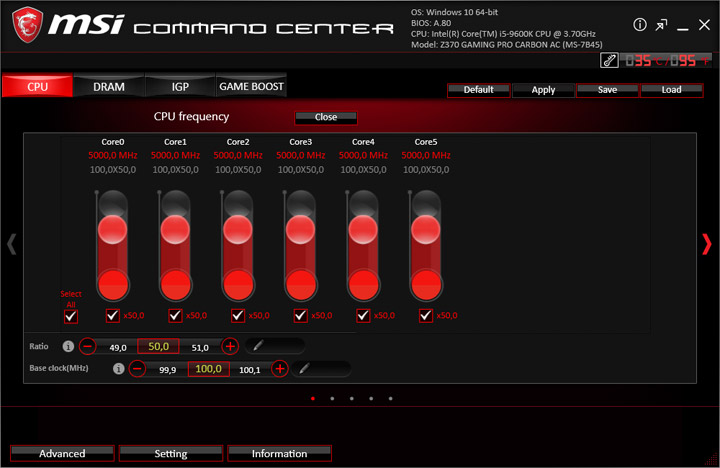Screen dimensions: 720x468
Task: Uncheck the Core2 x50,0 checkbox
Action: coord(238,316)
